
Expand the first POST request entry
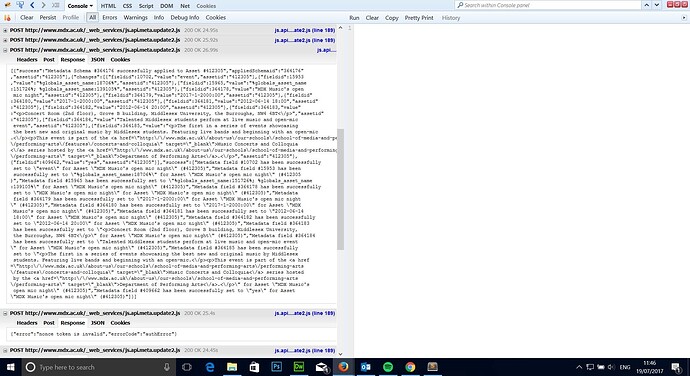5,30
